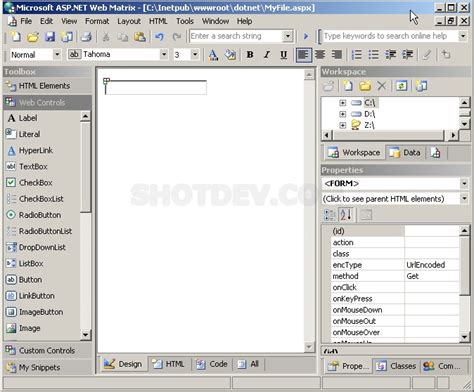Switch to the All view tab
Image resolution: width=474 pixels, height=392 pixels.
(248, 364)
